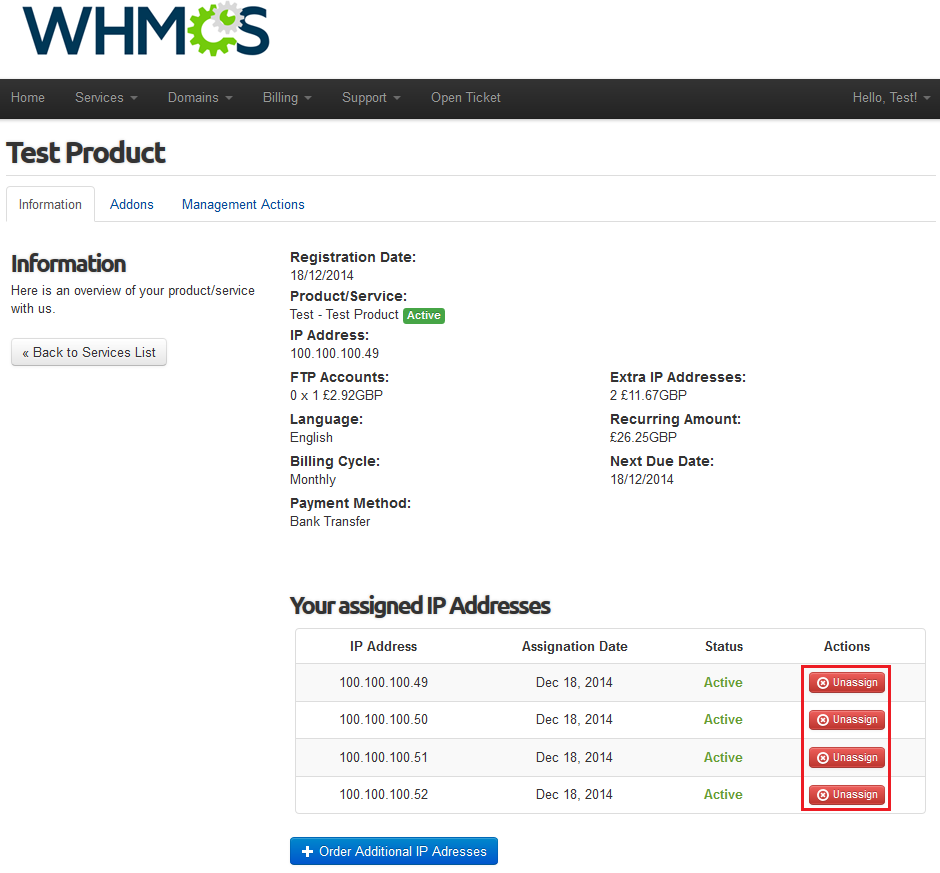Click Order Additional IP Adresses button
Viewport: 940px width, 873px height.
pos(393,851)
